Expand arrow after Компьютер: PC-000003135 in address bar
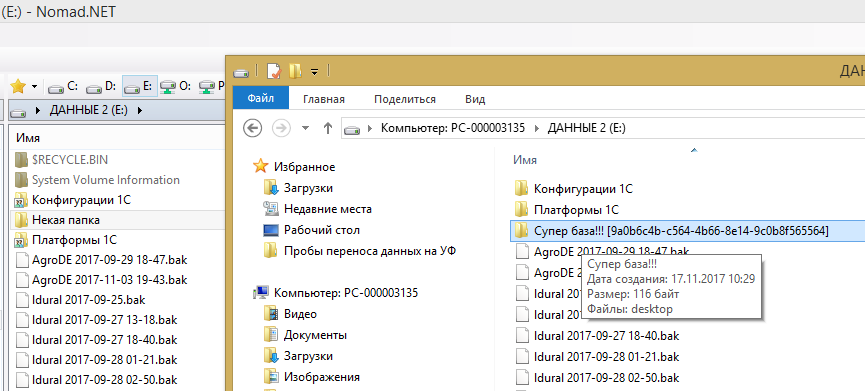The width and height of the screenshot is (865, 391). pos(536,129)
